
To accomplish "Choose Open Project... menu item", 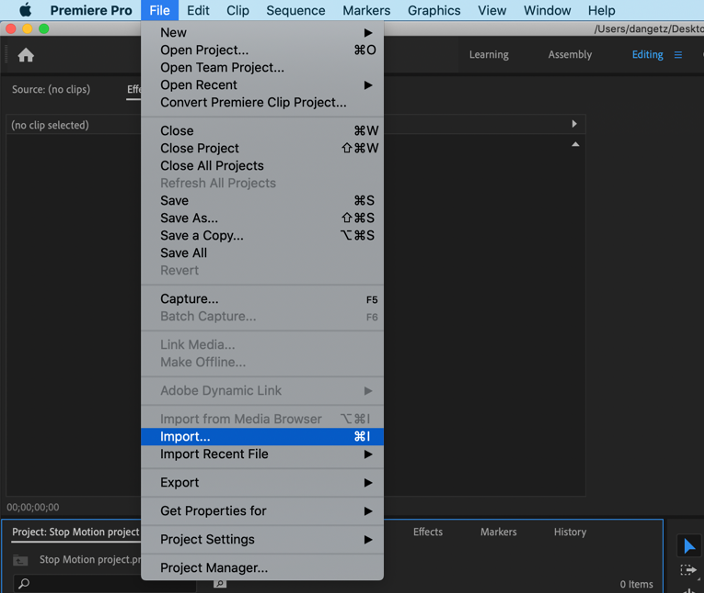I will [262, 50].
